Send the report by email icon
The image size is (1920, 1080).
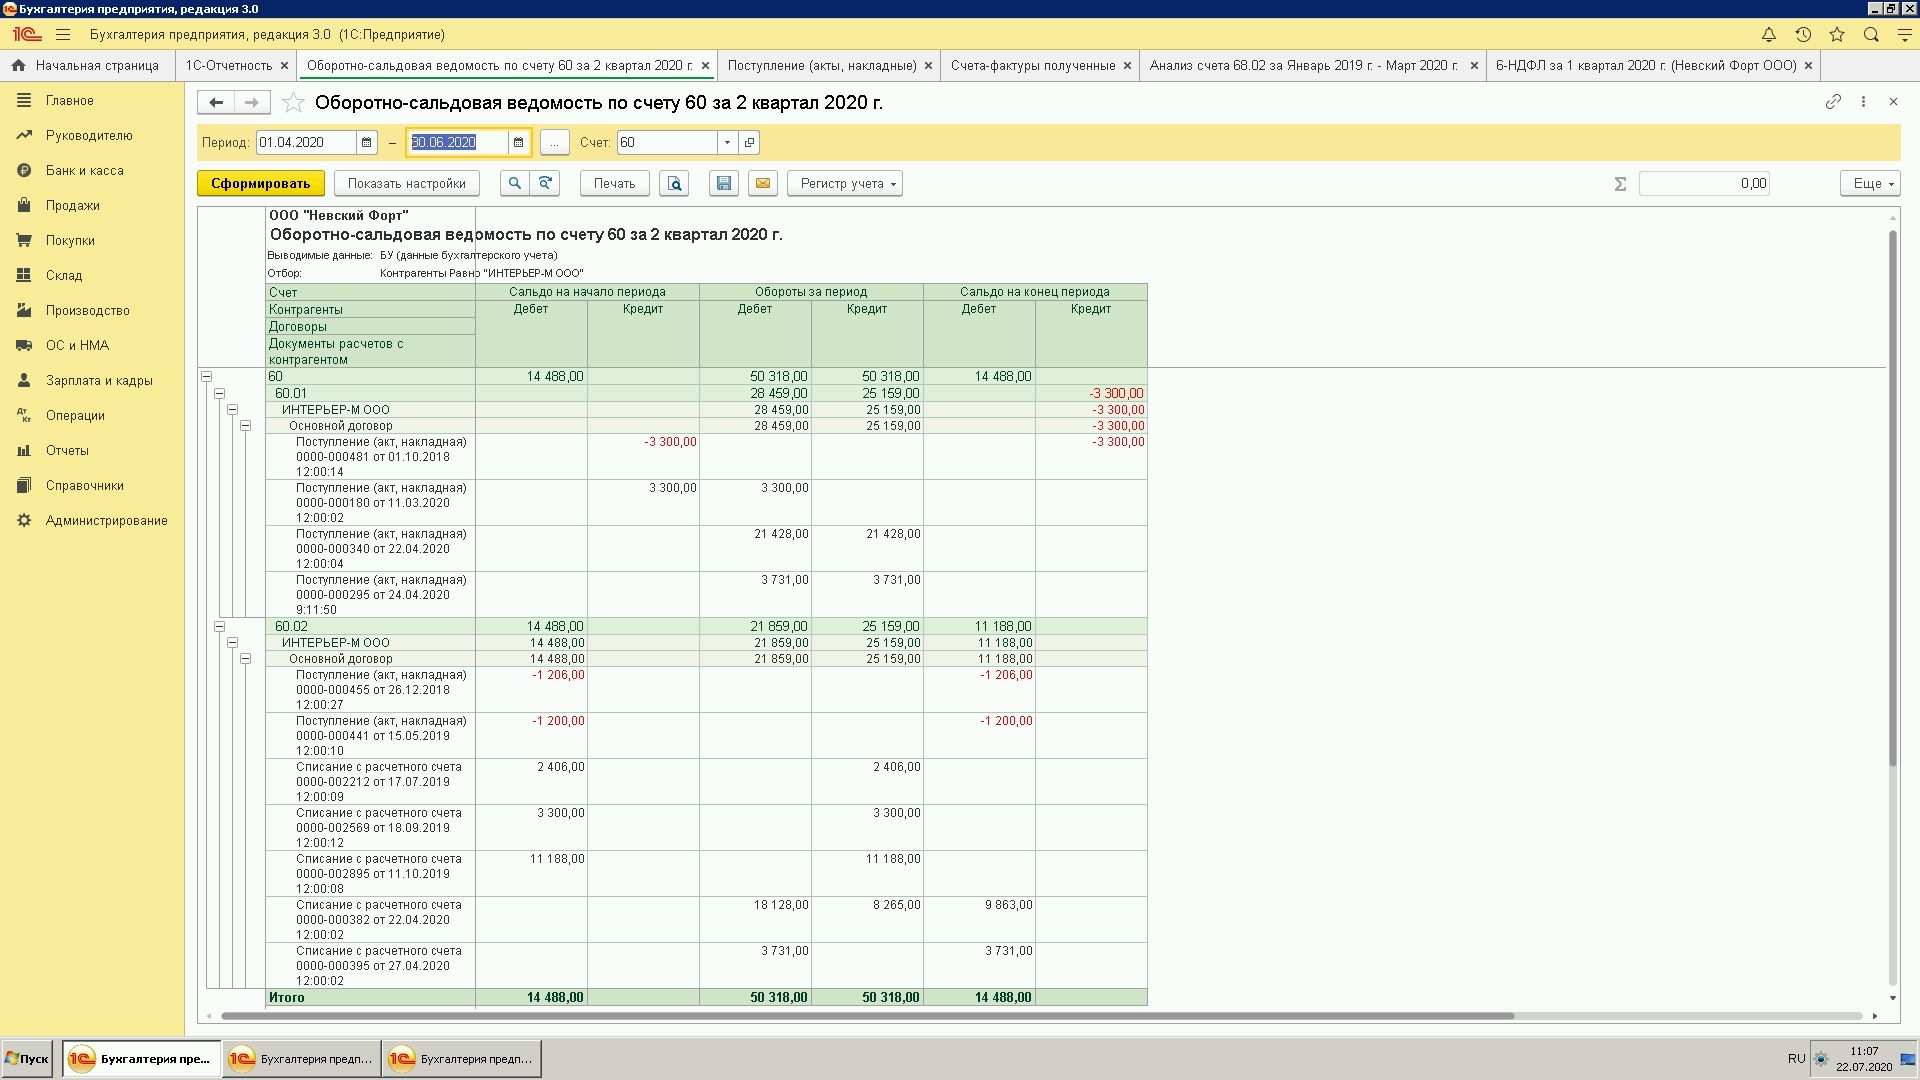click(762, 183)
